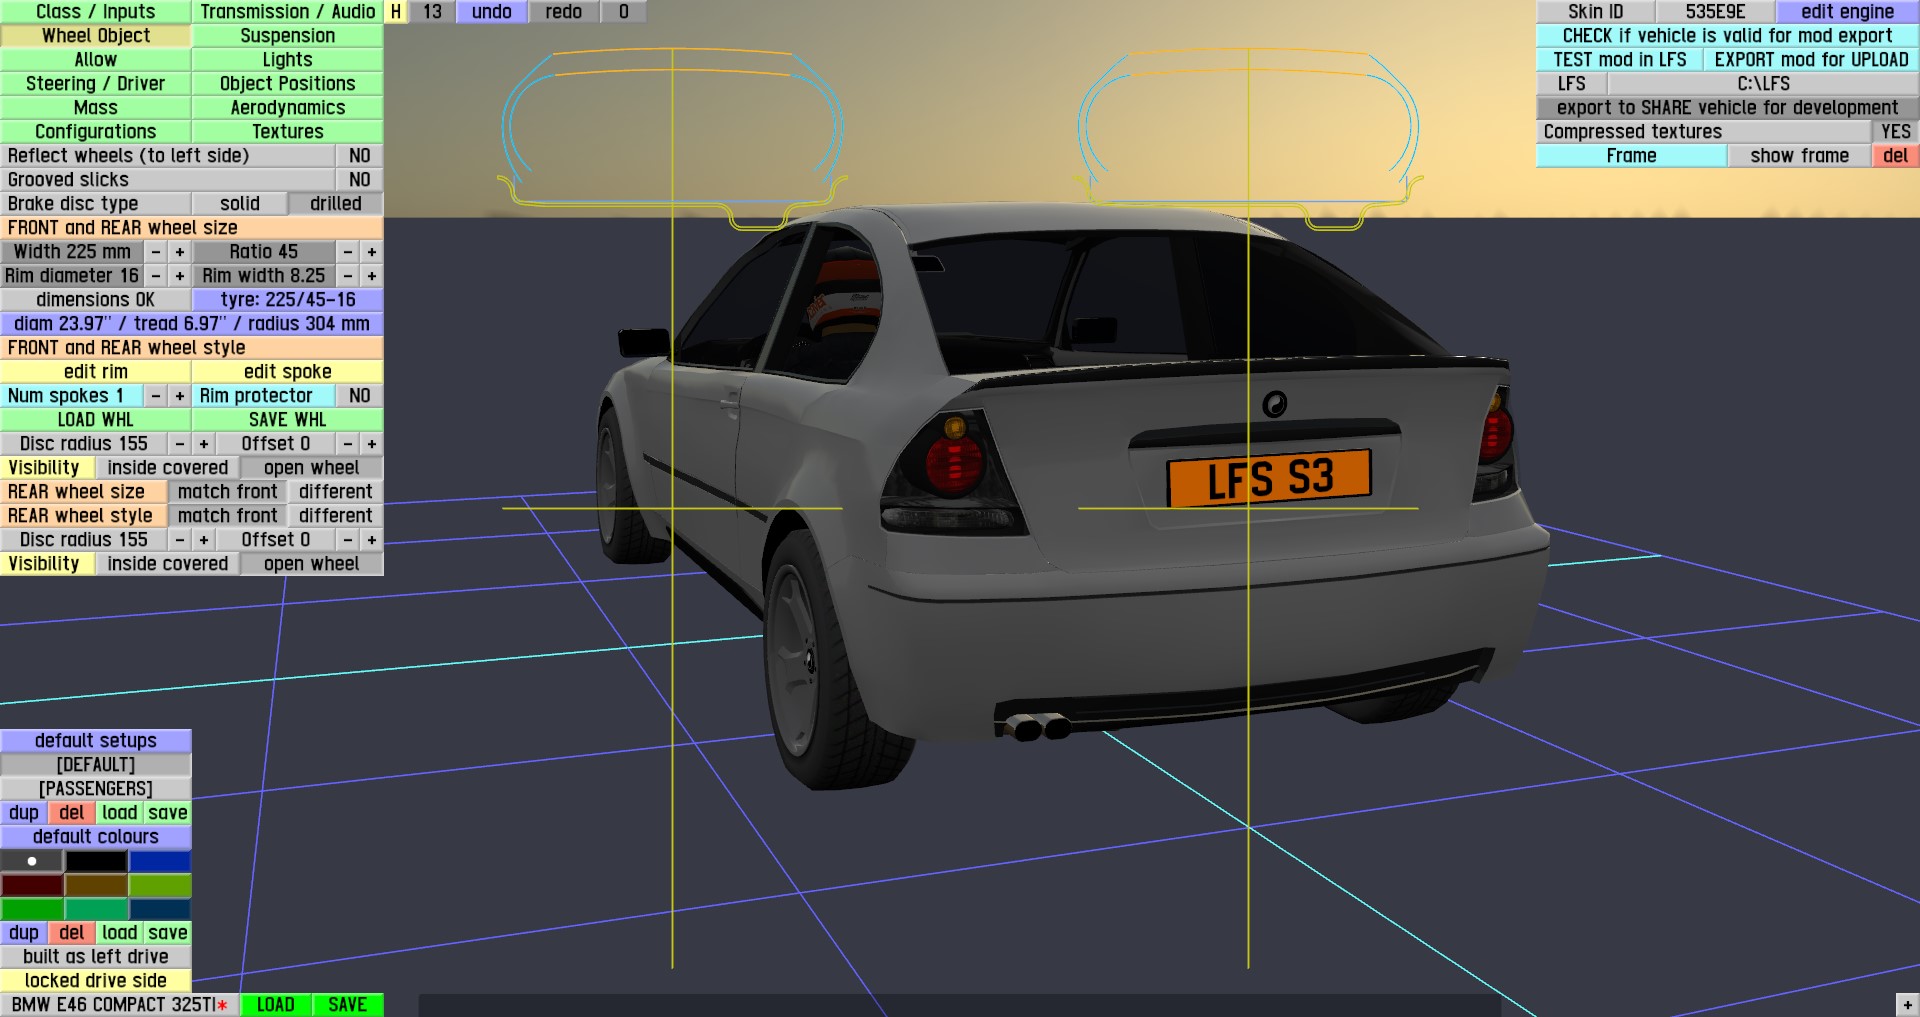The image size is (1920, 1017).
Task: Pick the black colour swatch
Action: tap(96, 861)
